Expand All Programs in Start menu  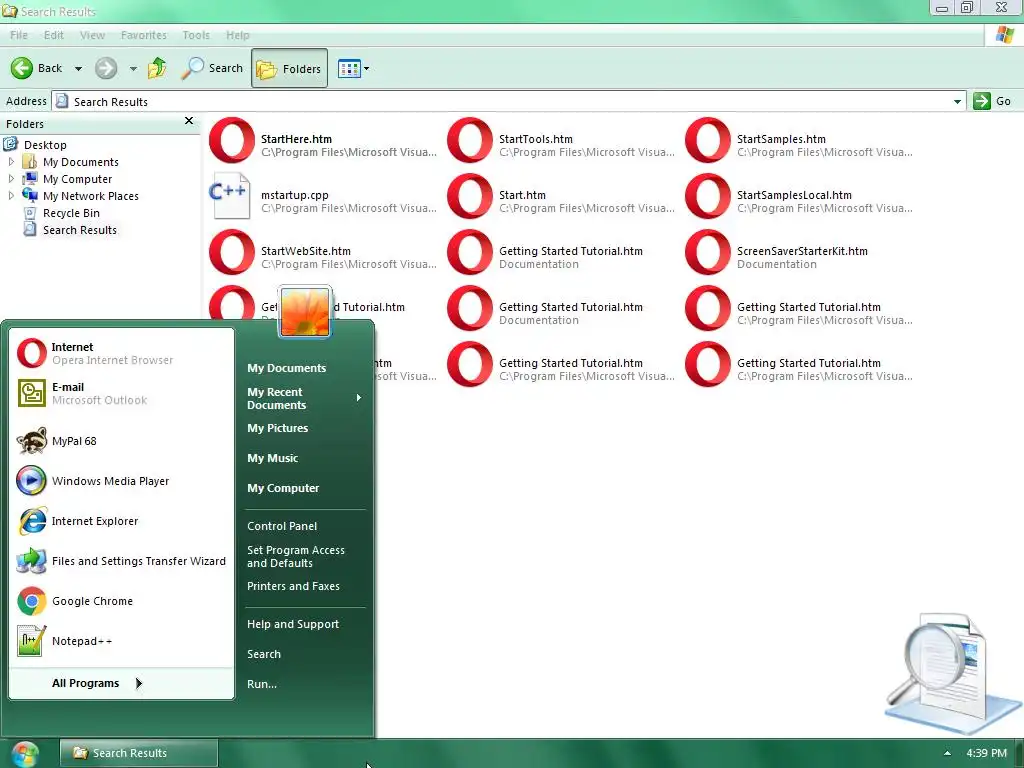pos(121,683)
